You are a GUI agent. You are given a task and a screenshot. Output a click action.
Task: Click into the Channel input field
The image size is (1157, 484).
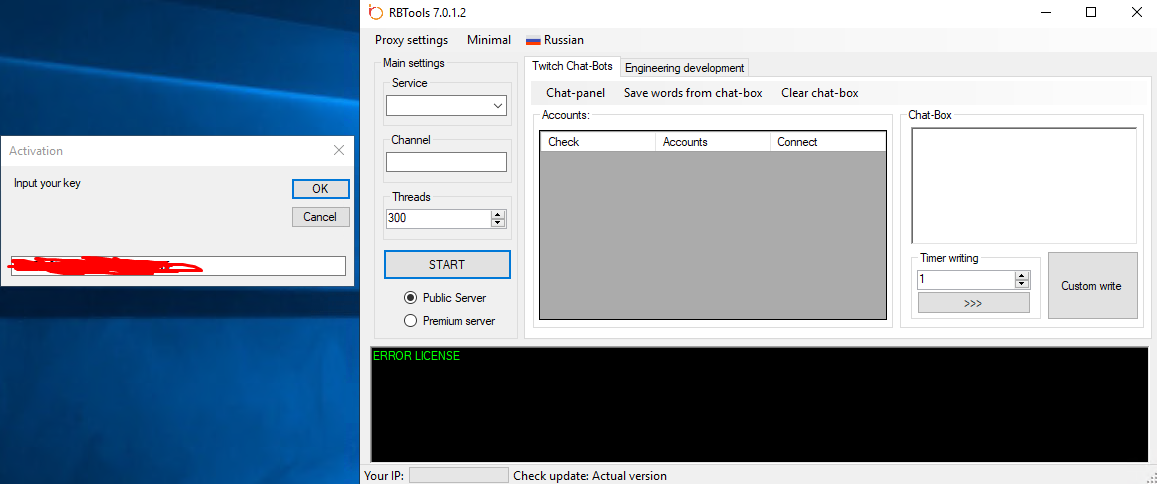click(x=446, y=162)
